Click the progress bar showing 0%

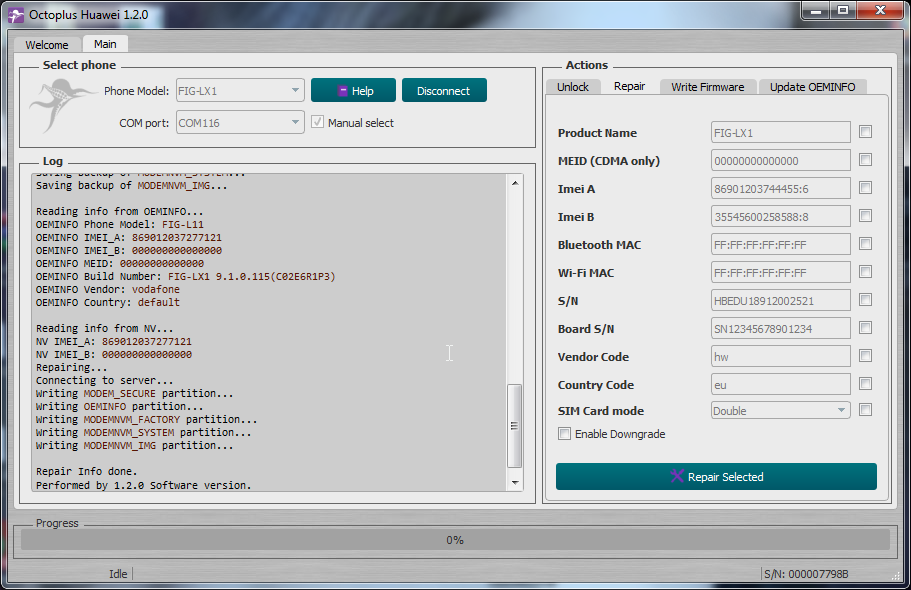(455, 540)
